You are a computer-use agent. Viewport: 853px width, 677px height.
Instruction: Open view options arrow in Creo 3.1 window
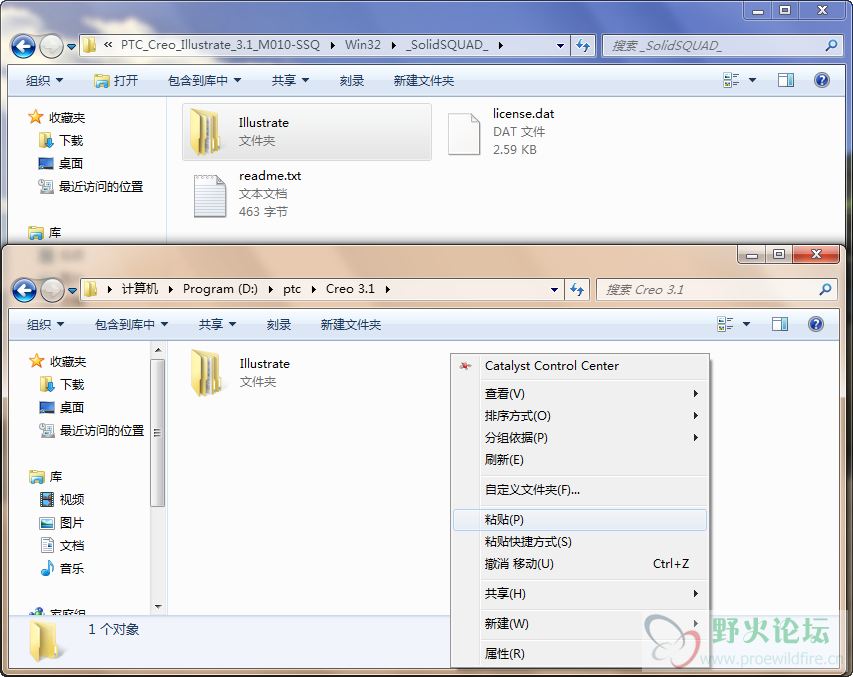[746, 324]
